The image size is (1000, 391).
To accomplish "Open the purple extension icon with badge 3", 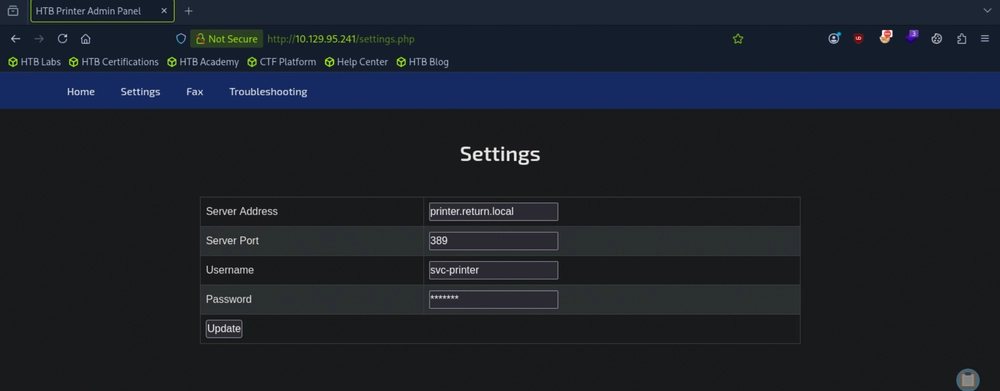I will [x=911, y=38].
